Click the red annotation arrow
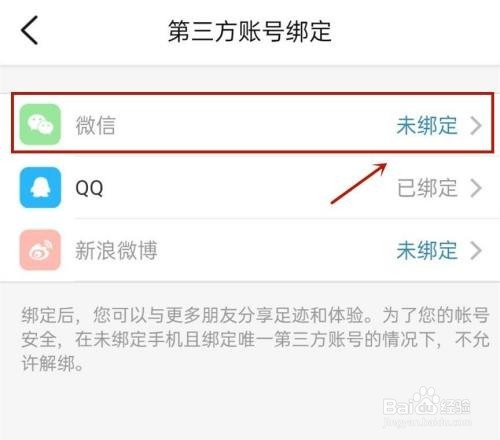Image resolution: width=500 pixels, height=440 pixels. click(x=359, y=183)
